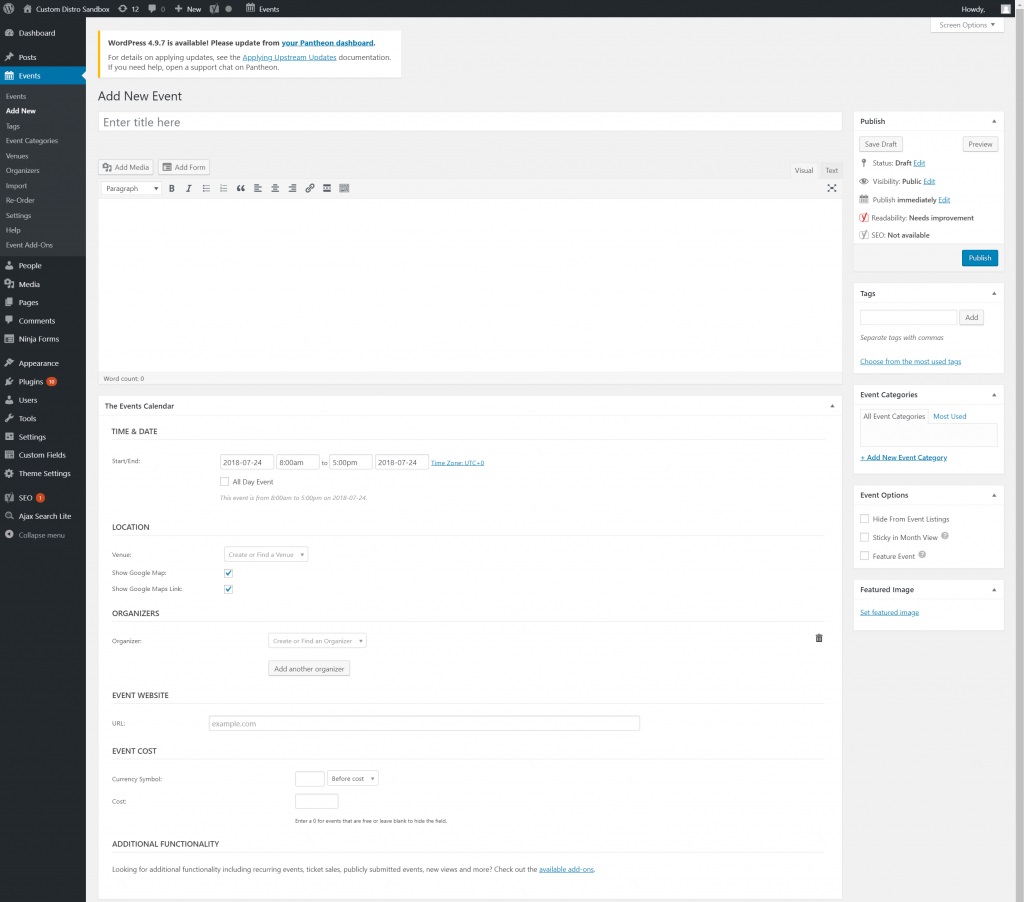Click the event title input field

[x=469, y=122]
